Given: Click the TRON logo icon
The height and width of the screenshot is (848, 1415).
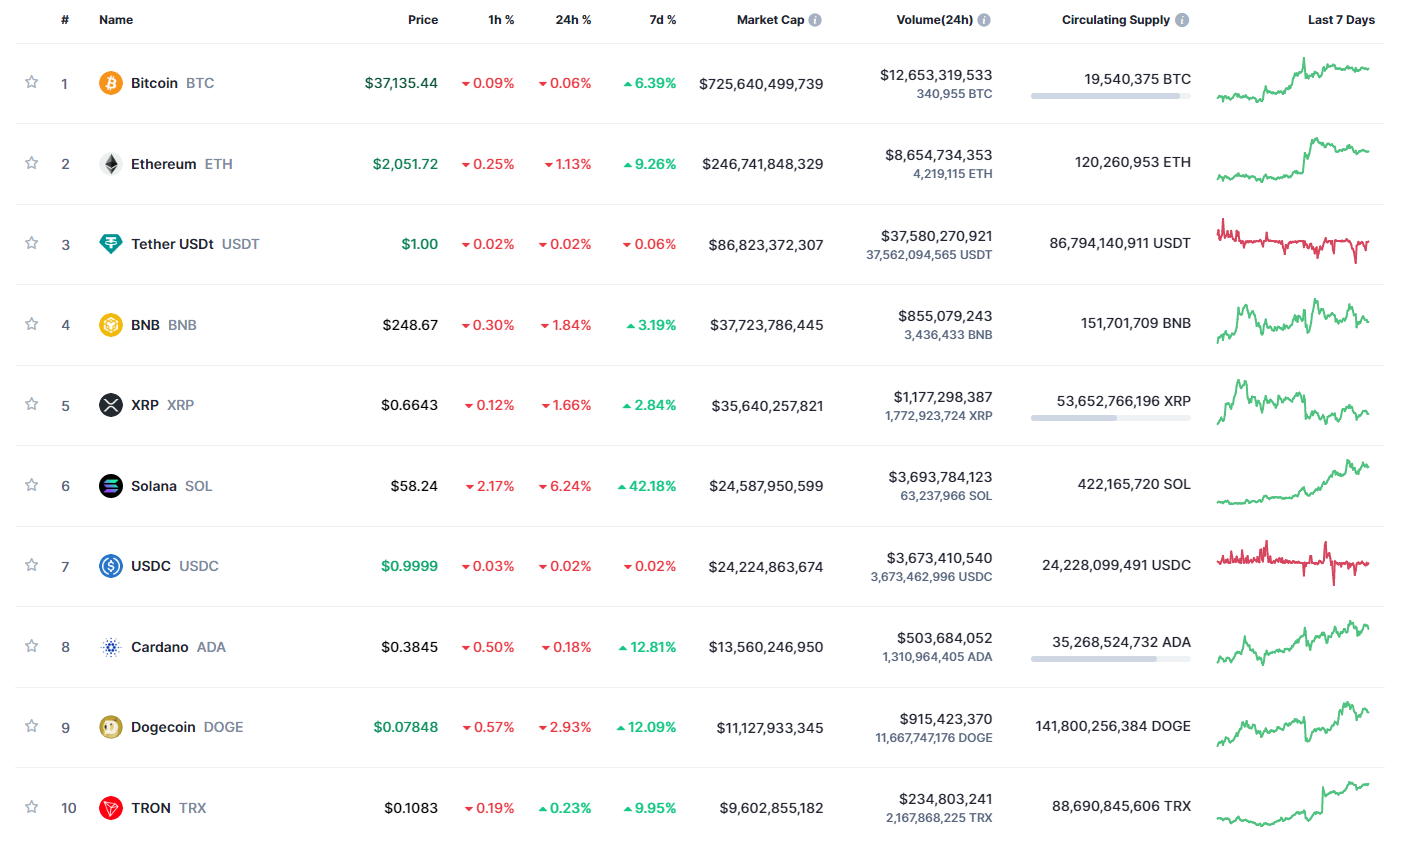Looking at the screenshot, I should [x=111, y=808].
